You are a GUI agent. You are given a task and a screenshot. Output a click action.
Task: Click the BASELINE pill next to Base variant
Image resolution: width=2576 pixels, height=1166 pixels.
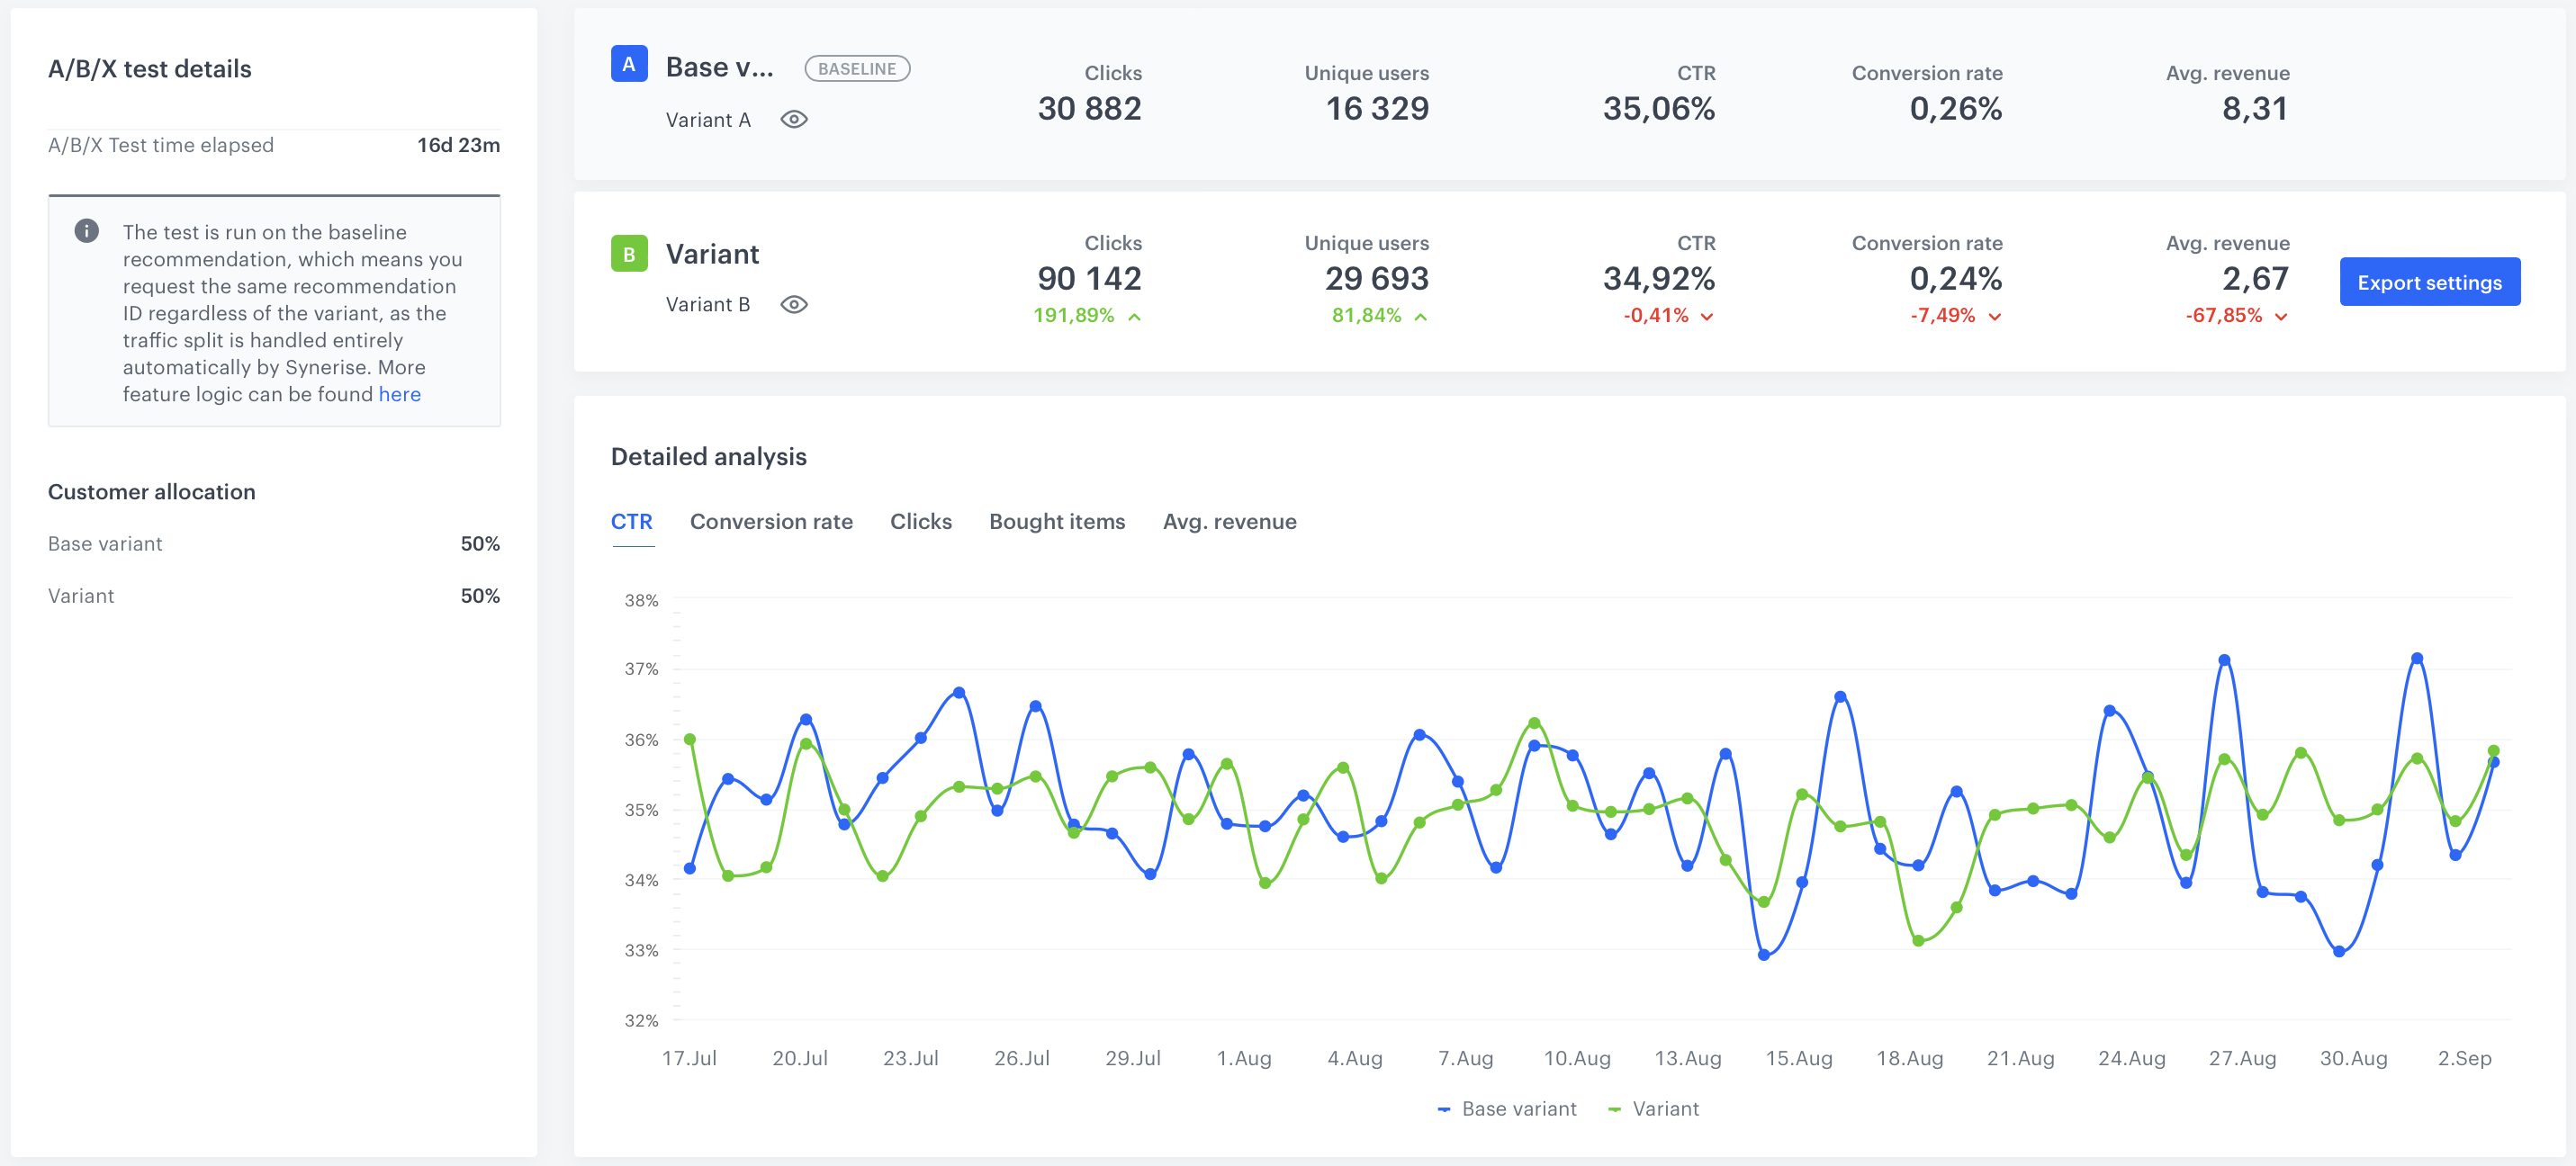click(857, 68)
